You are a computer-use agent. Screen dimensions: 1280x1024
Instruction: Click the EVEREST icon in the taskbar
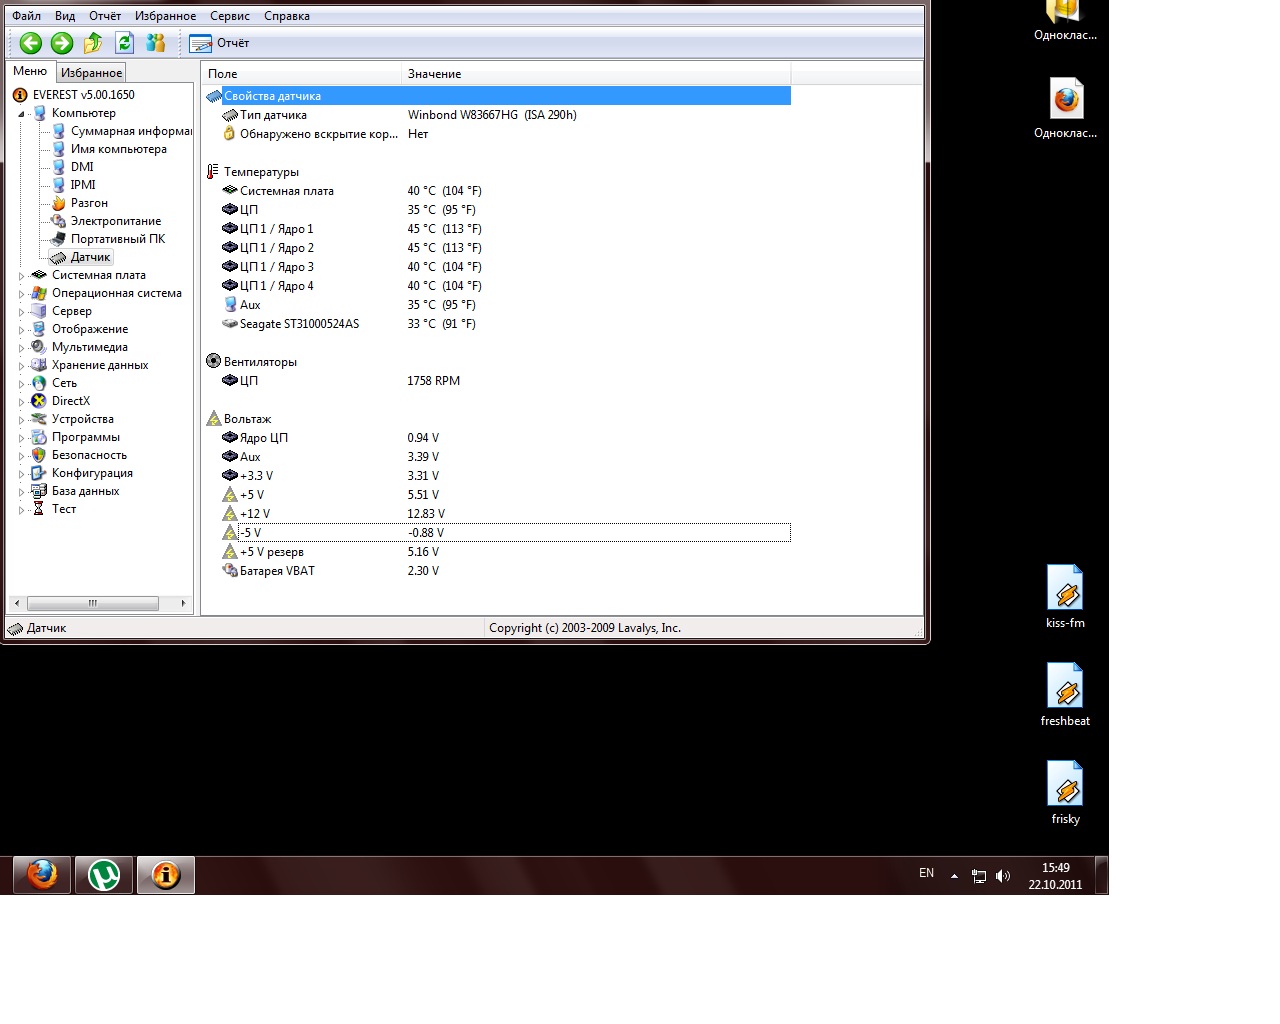(x=166, y=875)
